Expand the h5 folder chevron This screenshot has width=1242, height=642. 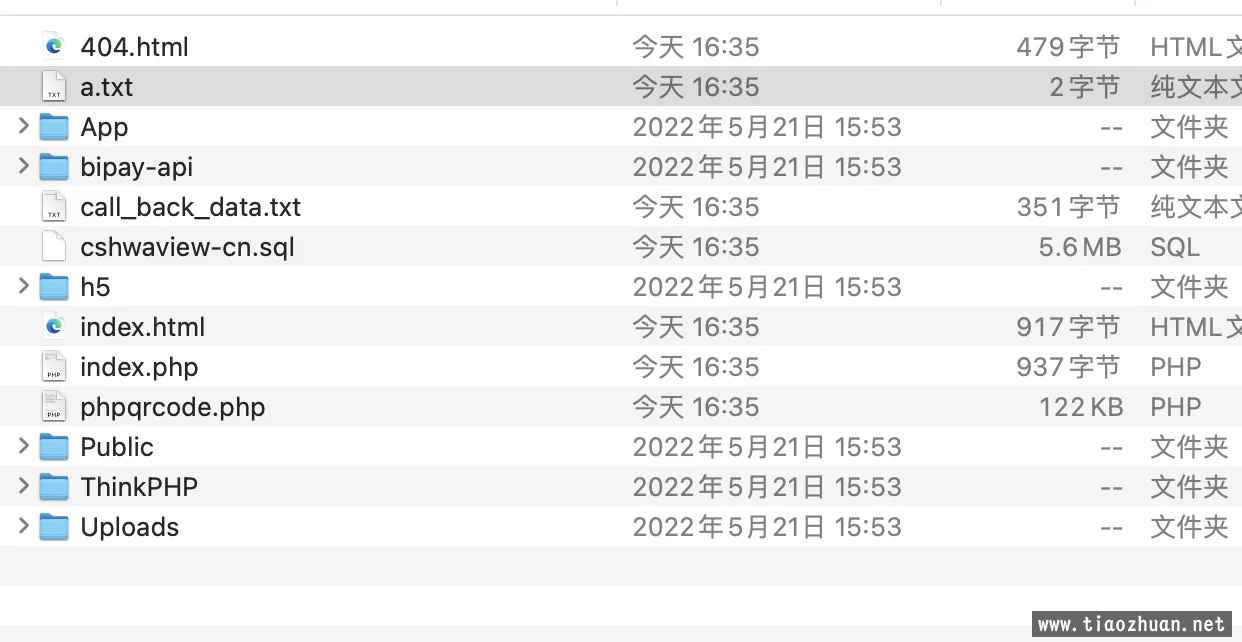click(x=23, y=286)
